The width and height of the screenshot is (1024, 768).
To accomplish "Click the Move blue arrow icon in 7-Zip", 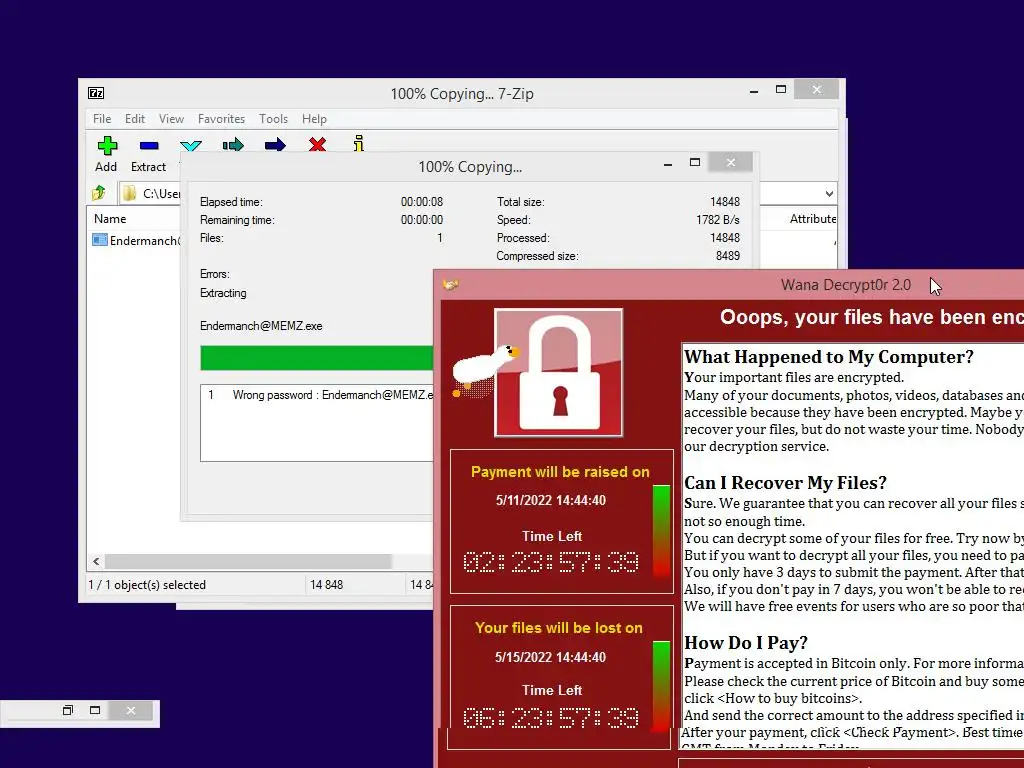I will click(275, 144).
